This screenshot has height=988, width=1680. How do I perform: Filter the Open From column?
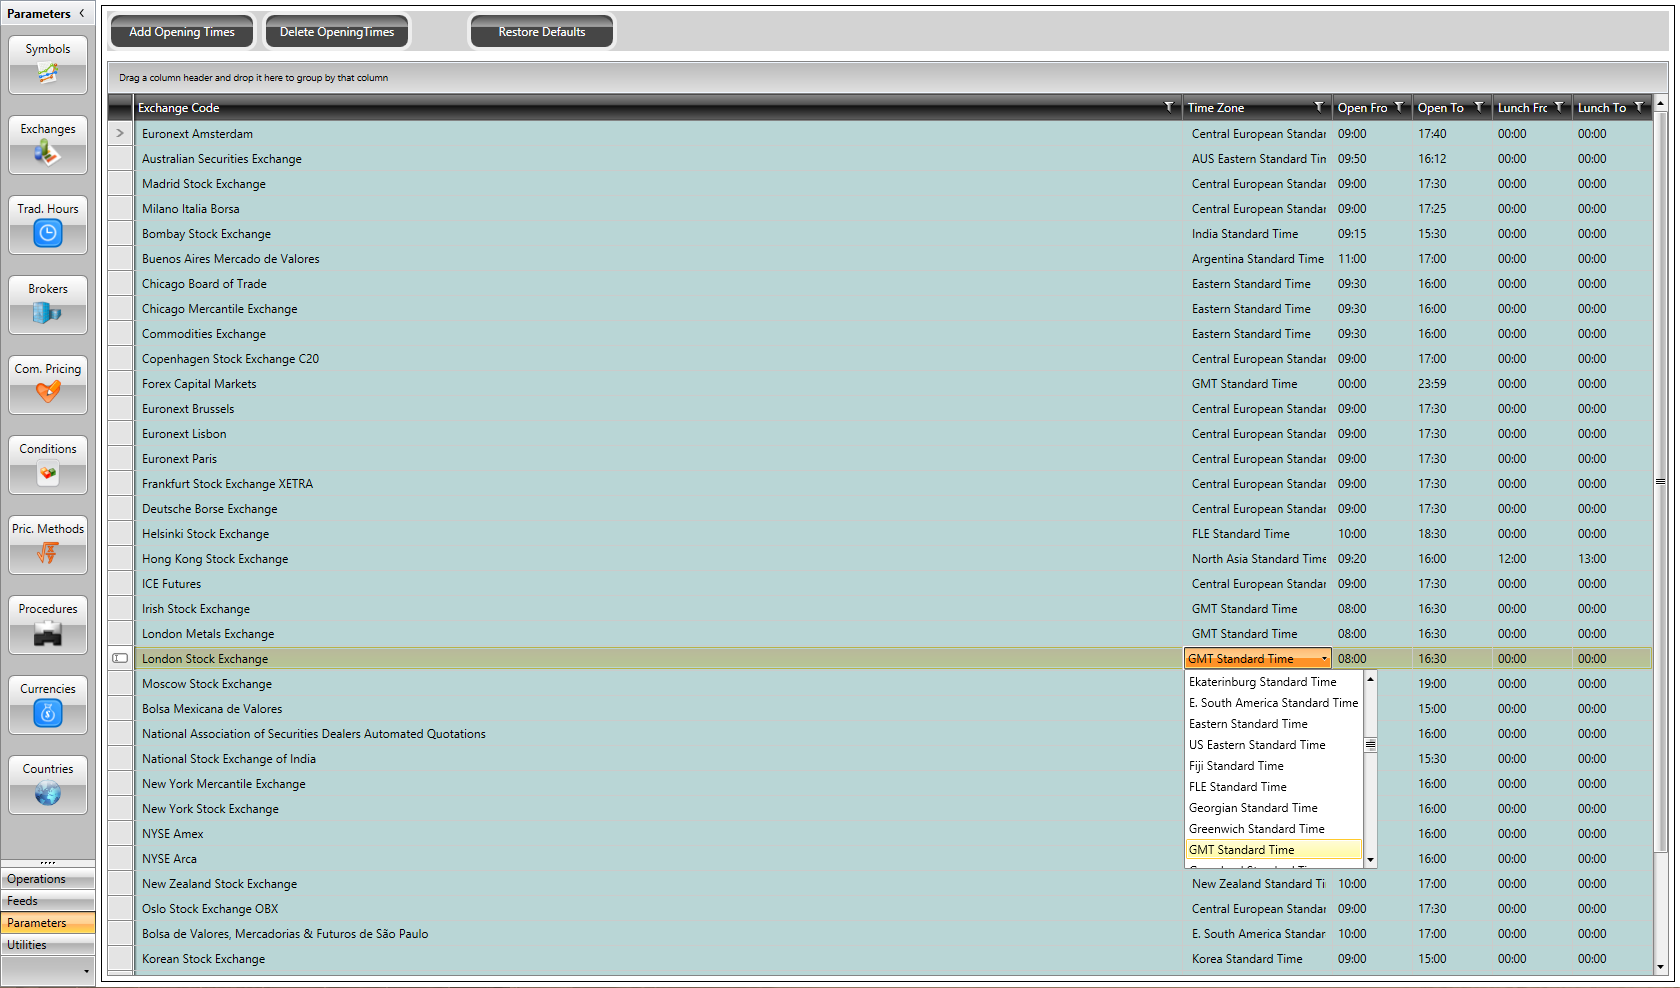pos(1399,107)
